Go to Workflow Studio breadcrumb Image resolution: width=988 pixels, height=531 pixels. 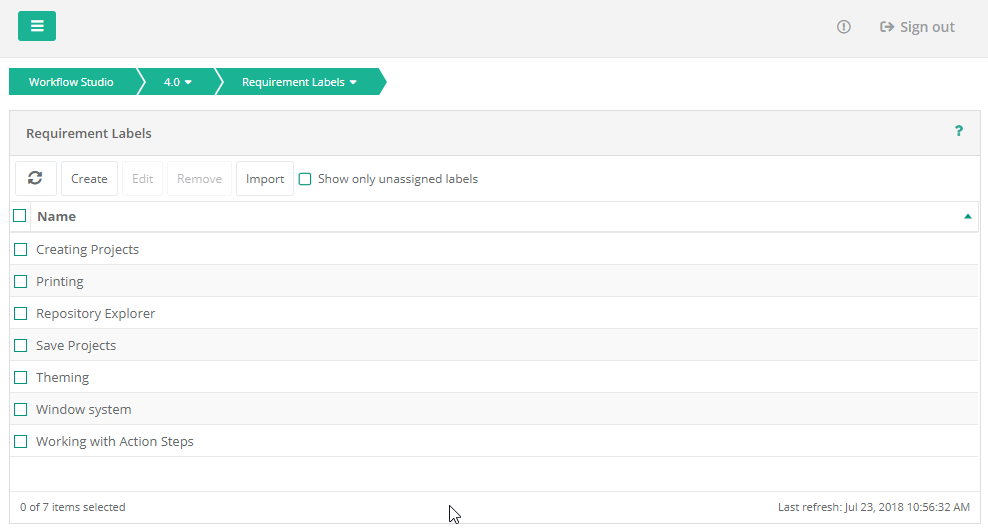pyautogui.click(x=71, y=82)
